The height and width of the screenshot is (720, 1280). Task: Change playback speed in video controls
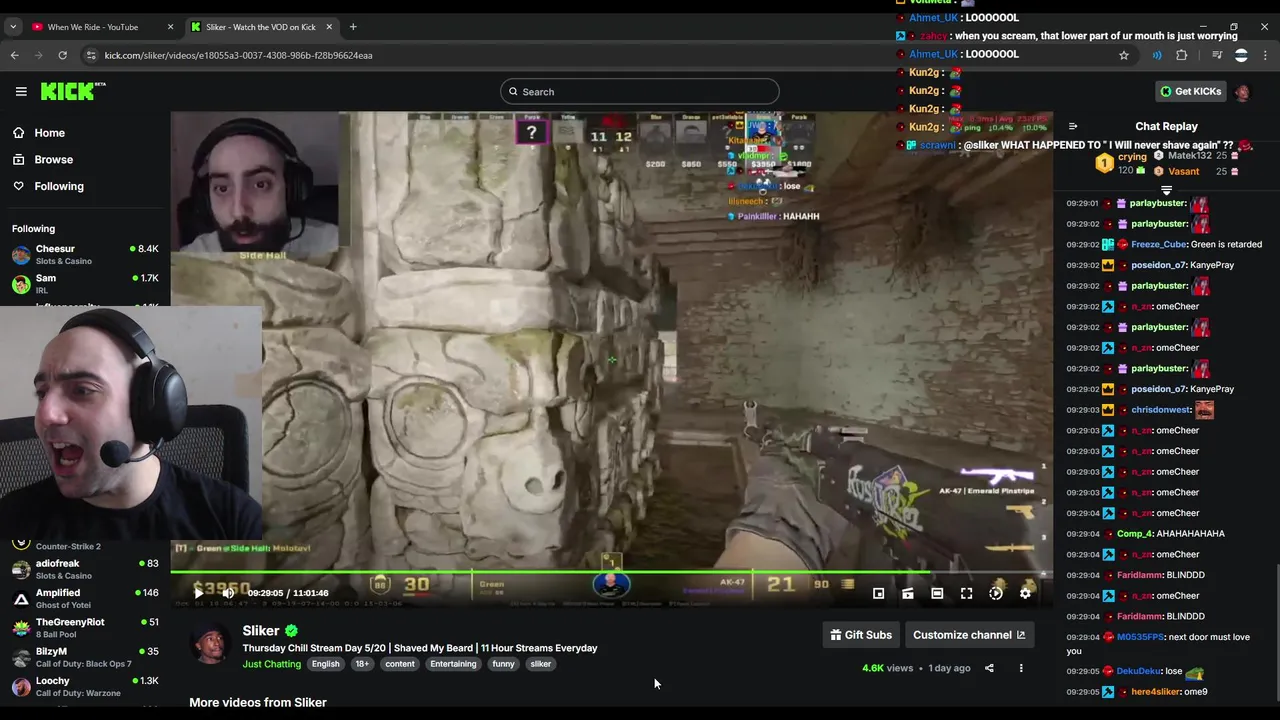996,593
